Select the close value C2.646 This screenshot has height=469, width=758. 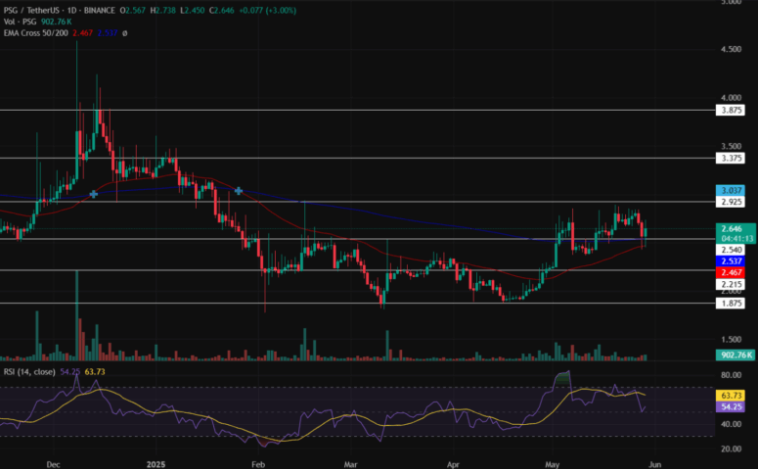(222, 10)
